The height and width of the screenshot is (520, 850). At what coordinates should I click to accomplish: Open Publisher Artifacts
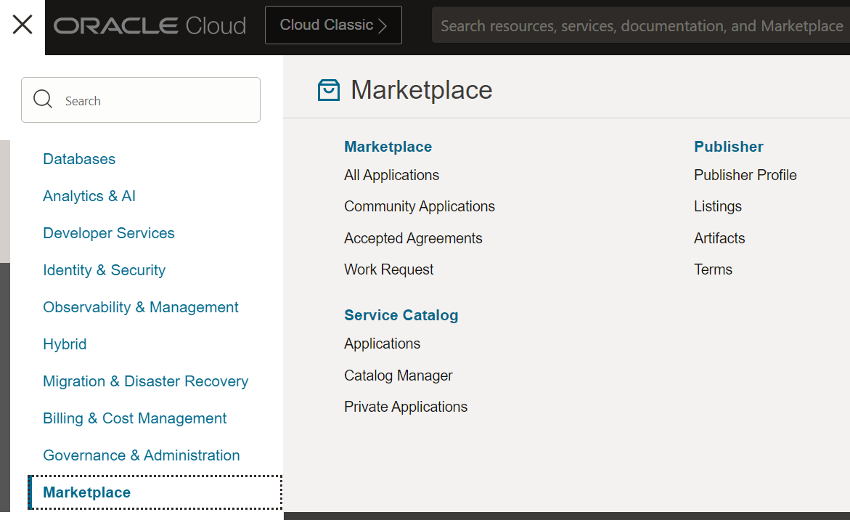(x=719, y=238)
